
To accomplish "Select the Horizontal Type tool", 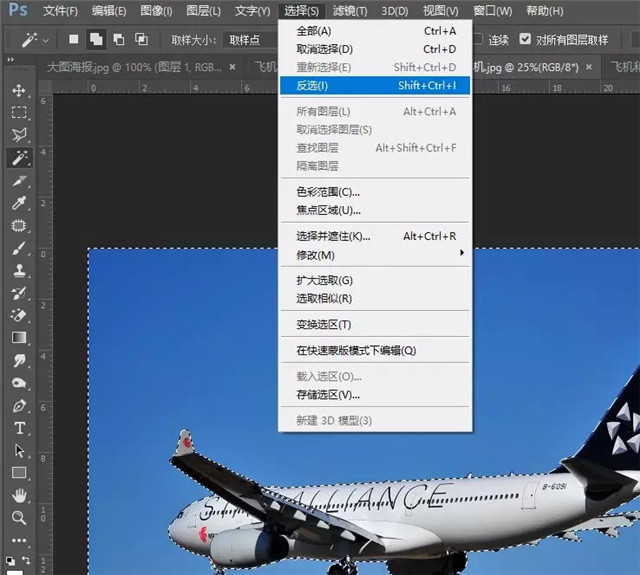I will pos(19,428).
